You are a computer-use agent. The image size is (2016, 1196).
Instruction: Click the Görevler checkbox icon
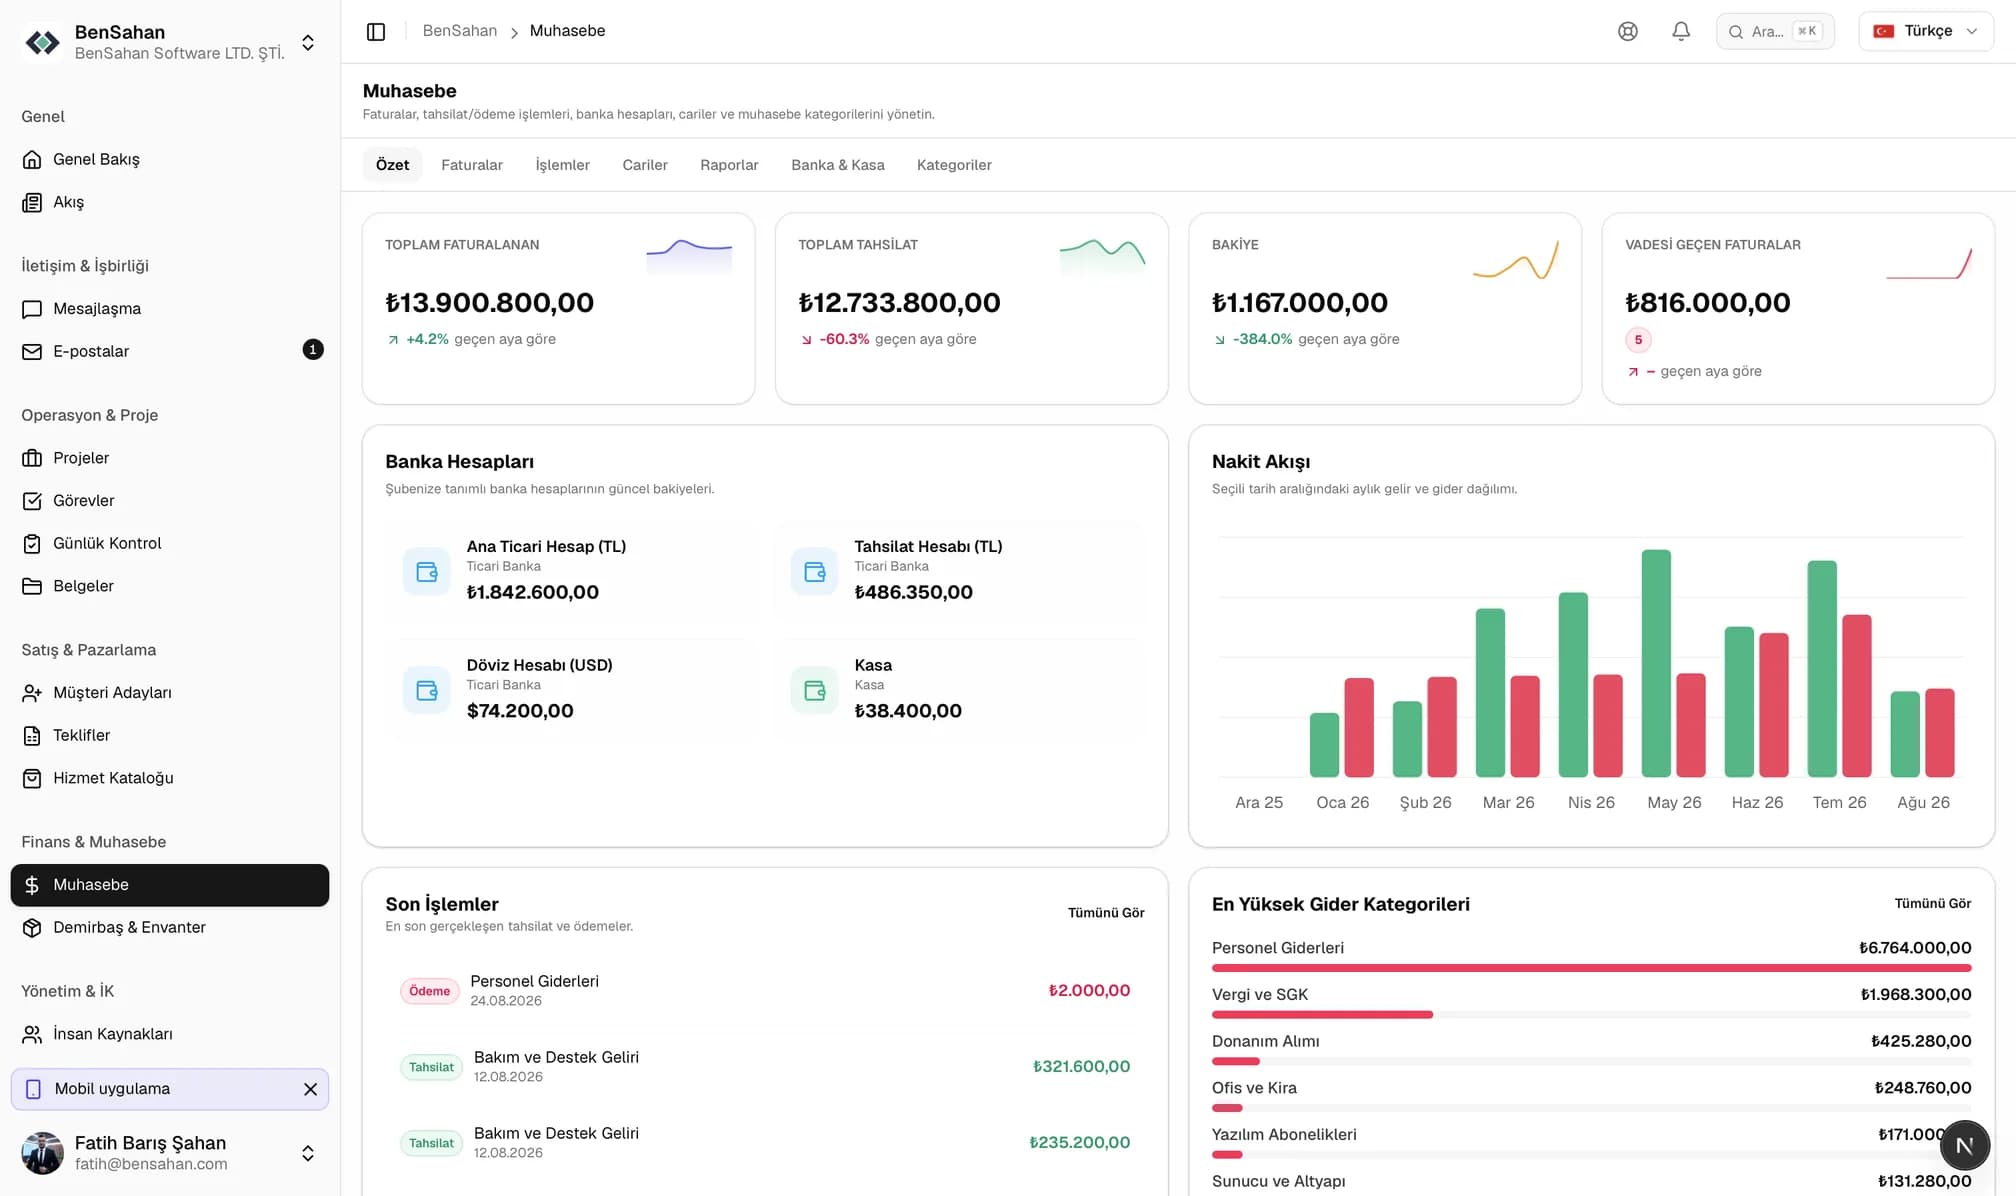tap(32, 501)
